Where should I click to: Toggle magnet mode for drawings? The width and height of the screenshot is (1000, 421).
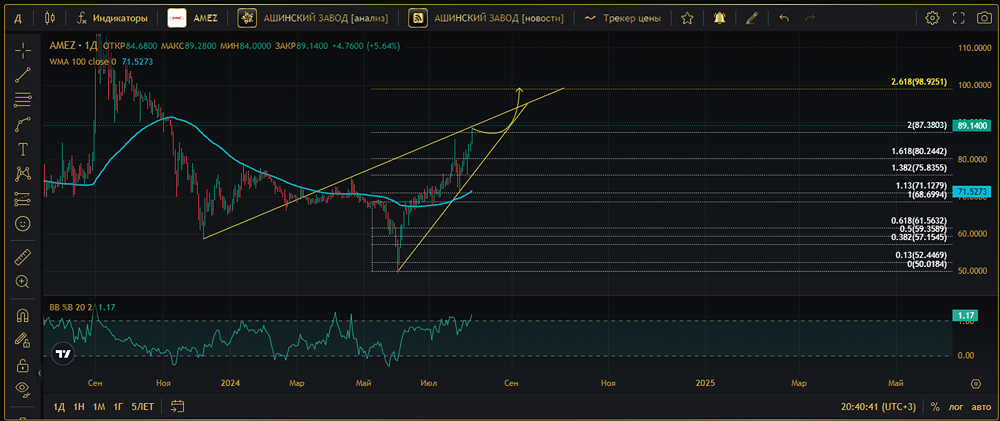23,315
